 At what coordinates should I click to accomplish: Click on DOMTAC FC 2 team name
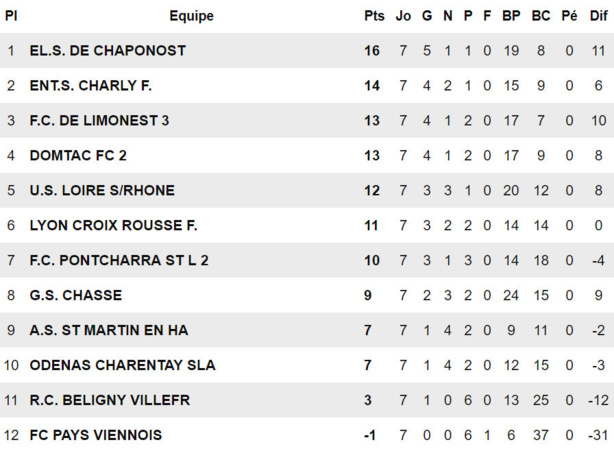[79, 156]
